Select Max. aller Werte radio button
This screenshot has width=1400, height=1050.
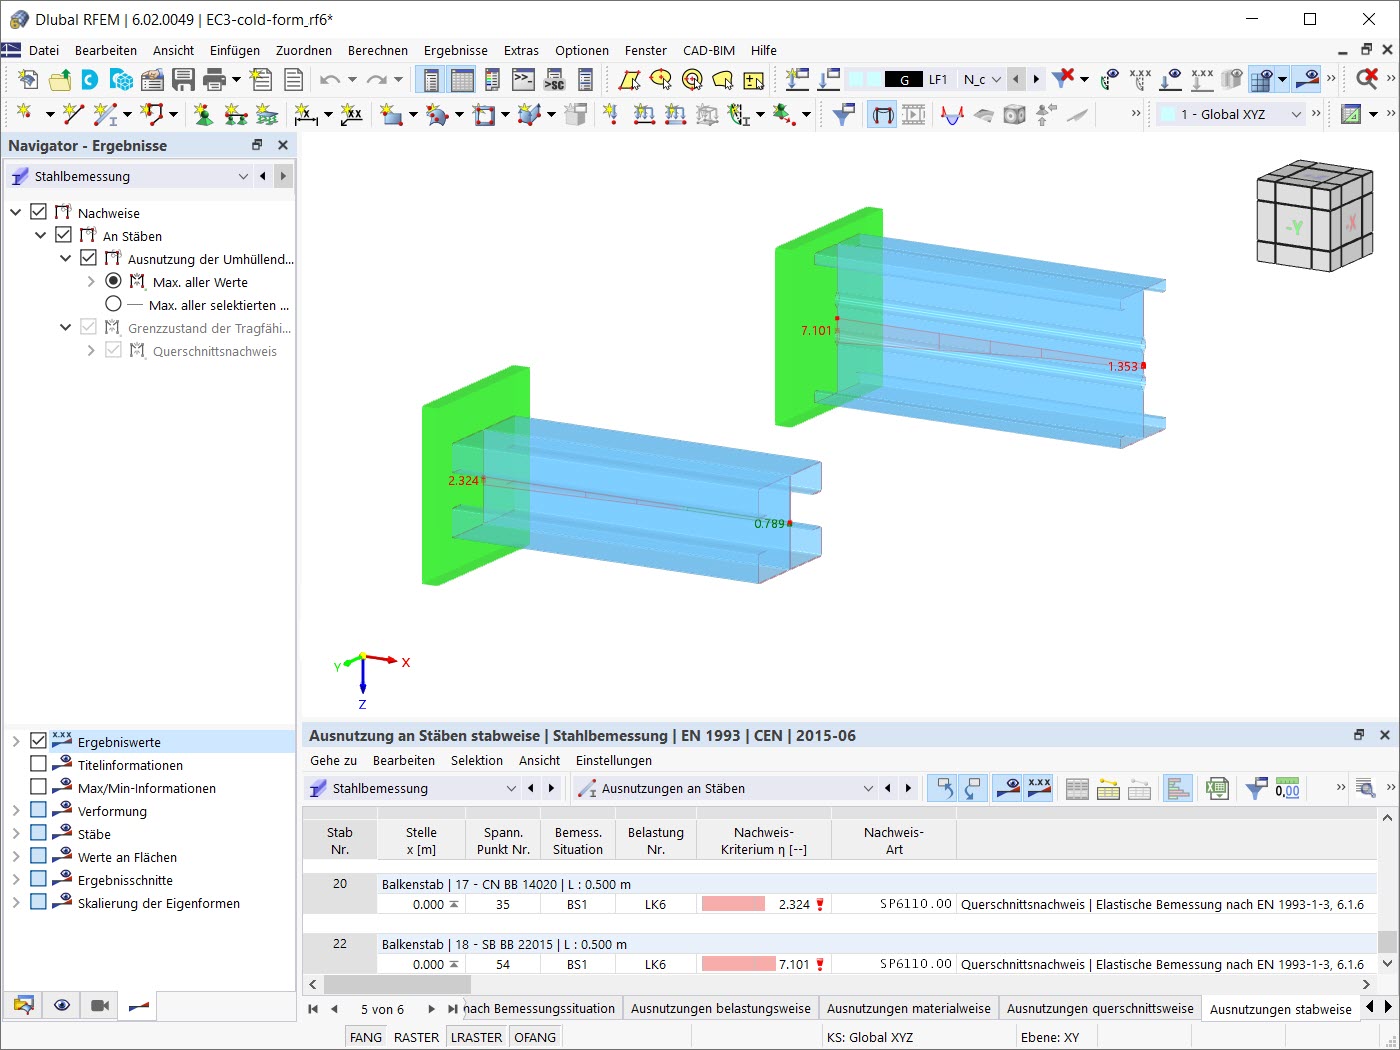click(x=113, y=281)
